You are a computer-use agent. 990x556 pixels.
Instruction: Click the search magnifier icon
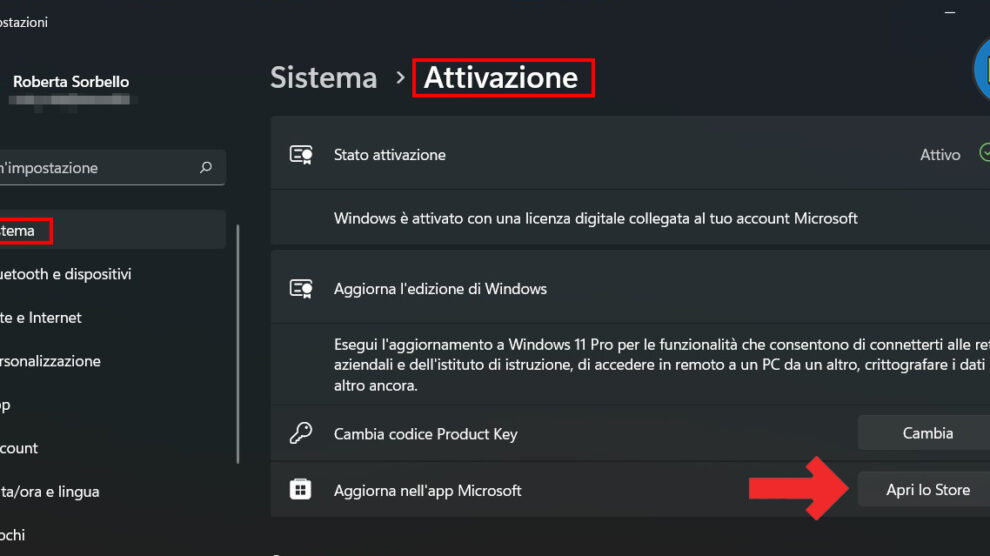(x=206, y=168)
